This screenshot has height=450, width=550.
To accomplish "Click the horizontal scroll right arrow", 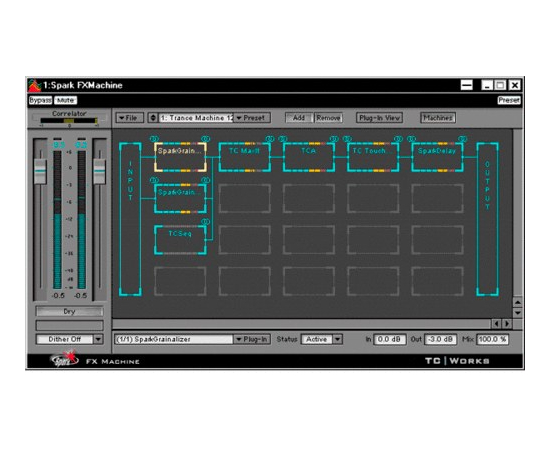I will coord(507,324).
